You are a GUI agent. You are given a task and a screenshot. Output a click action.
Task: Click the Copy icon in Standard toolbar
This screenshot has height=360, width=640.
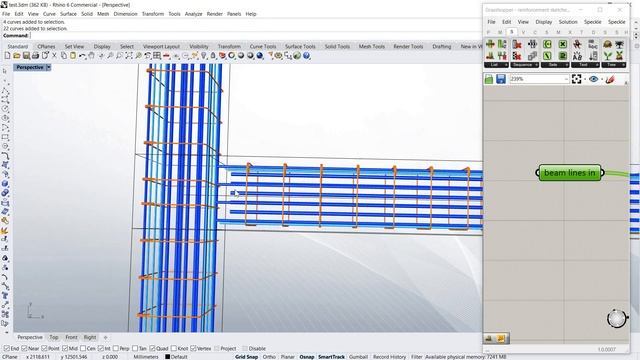click(64, 56)
